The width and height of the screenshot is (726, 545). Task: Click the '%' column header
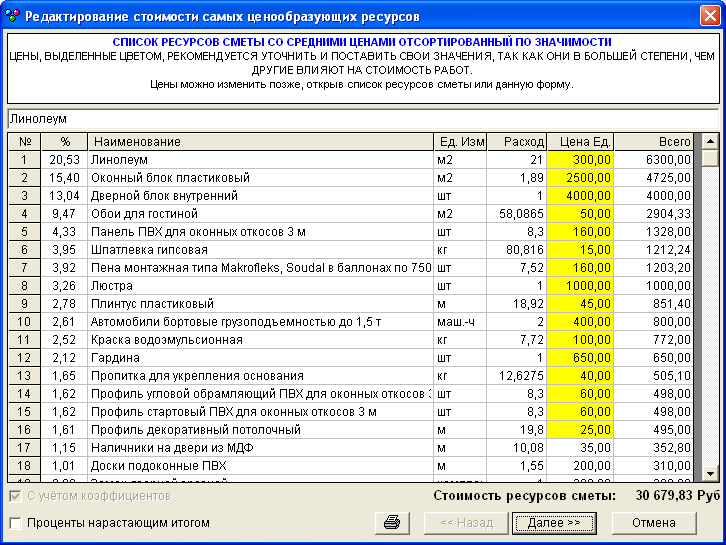pos(65,142)
